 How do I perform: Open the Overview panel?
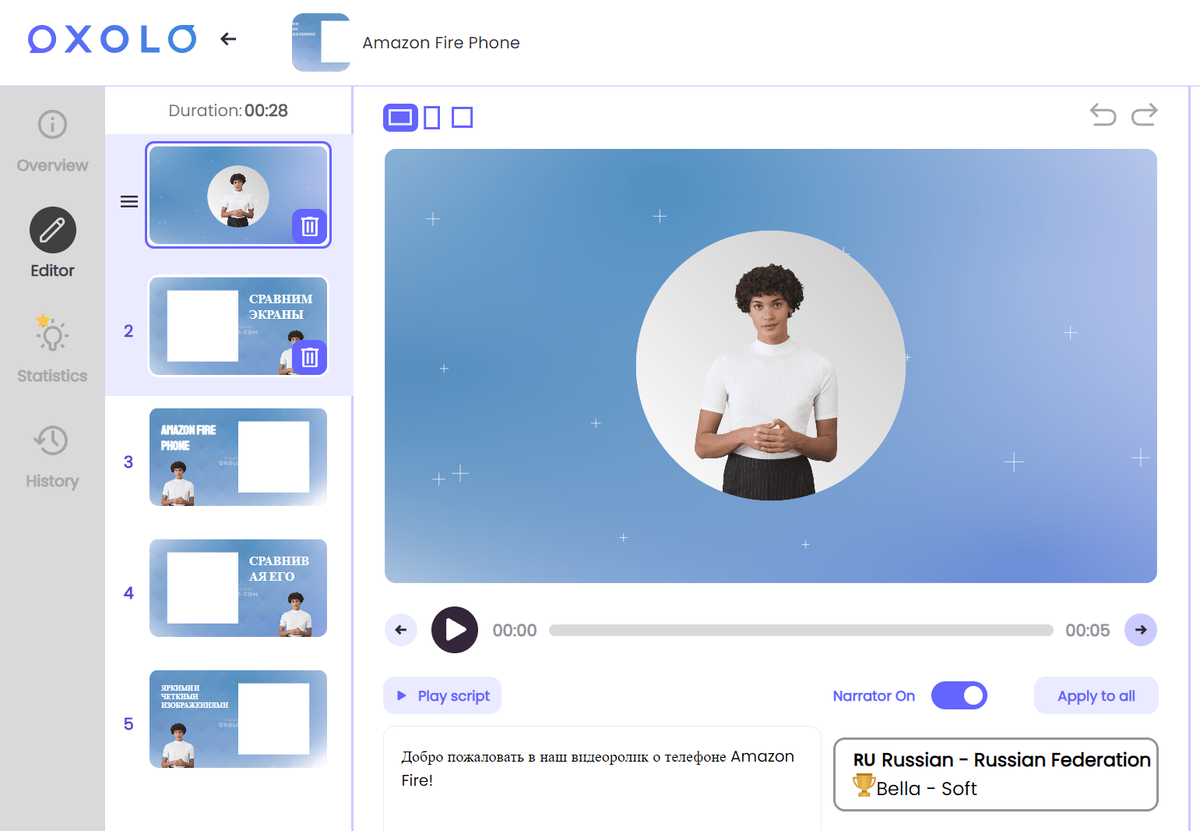click(51, 140)
